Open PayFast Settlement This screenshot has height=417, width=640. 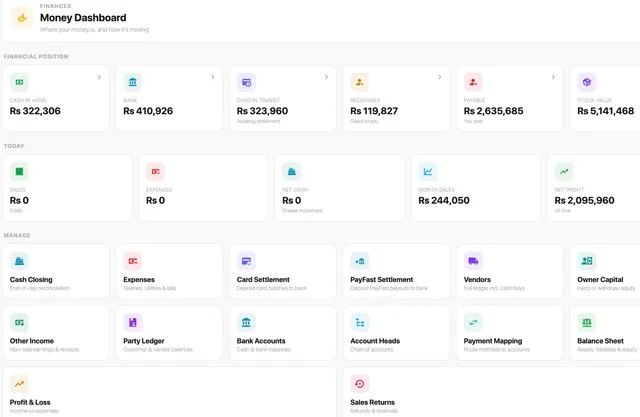[396, 271]
